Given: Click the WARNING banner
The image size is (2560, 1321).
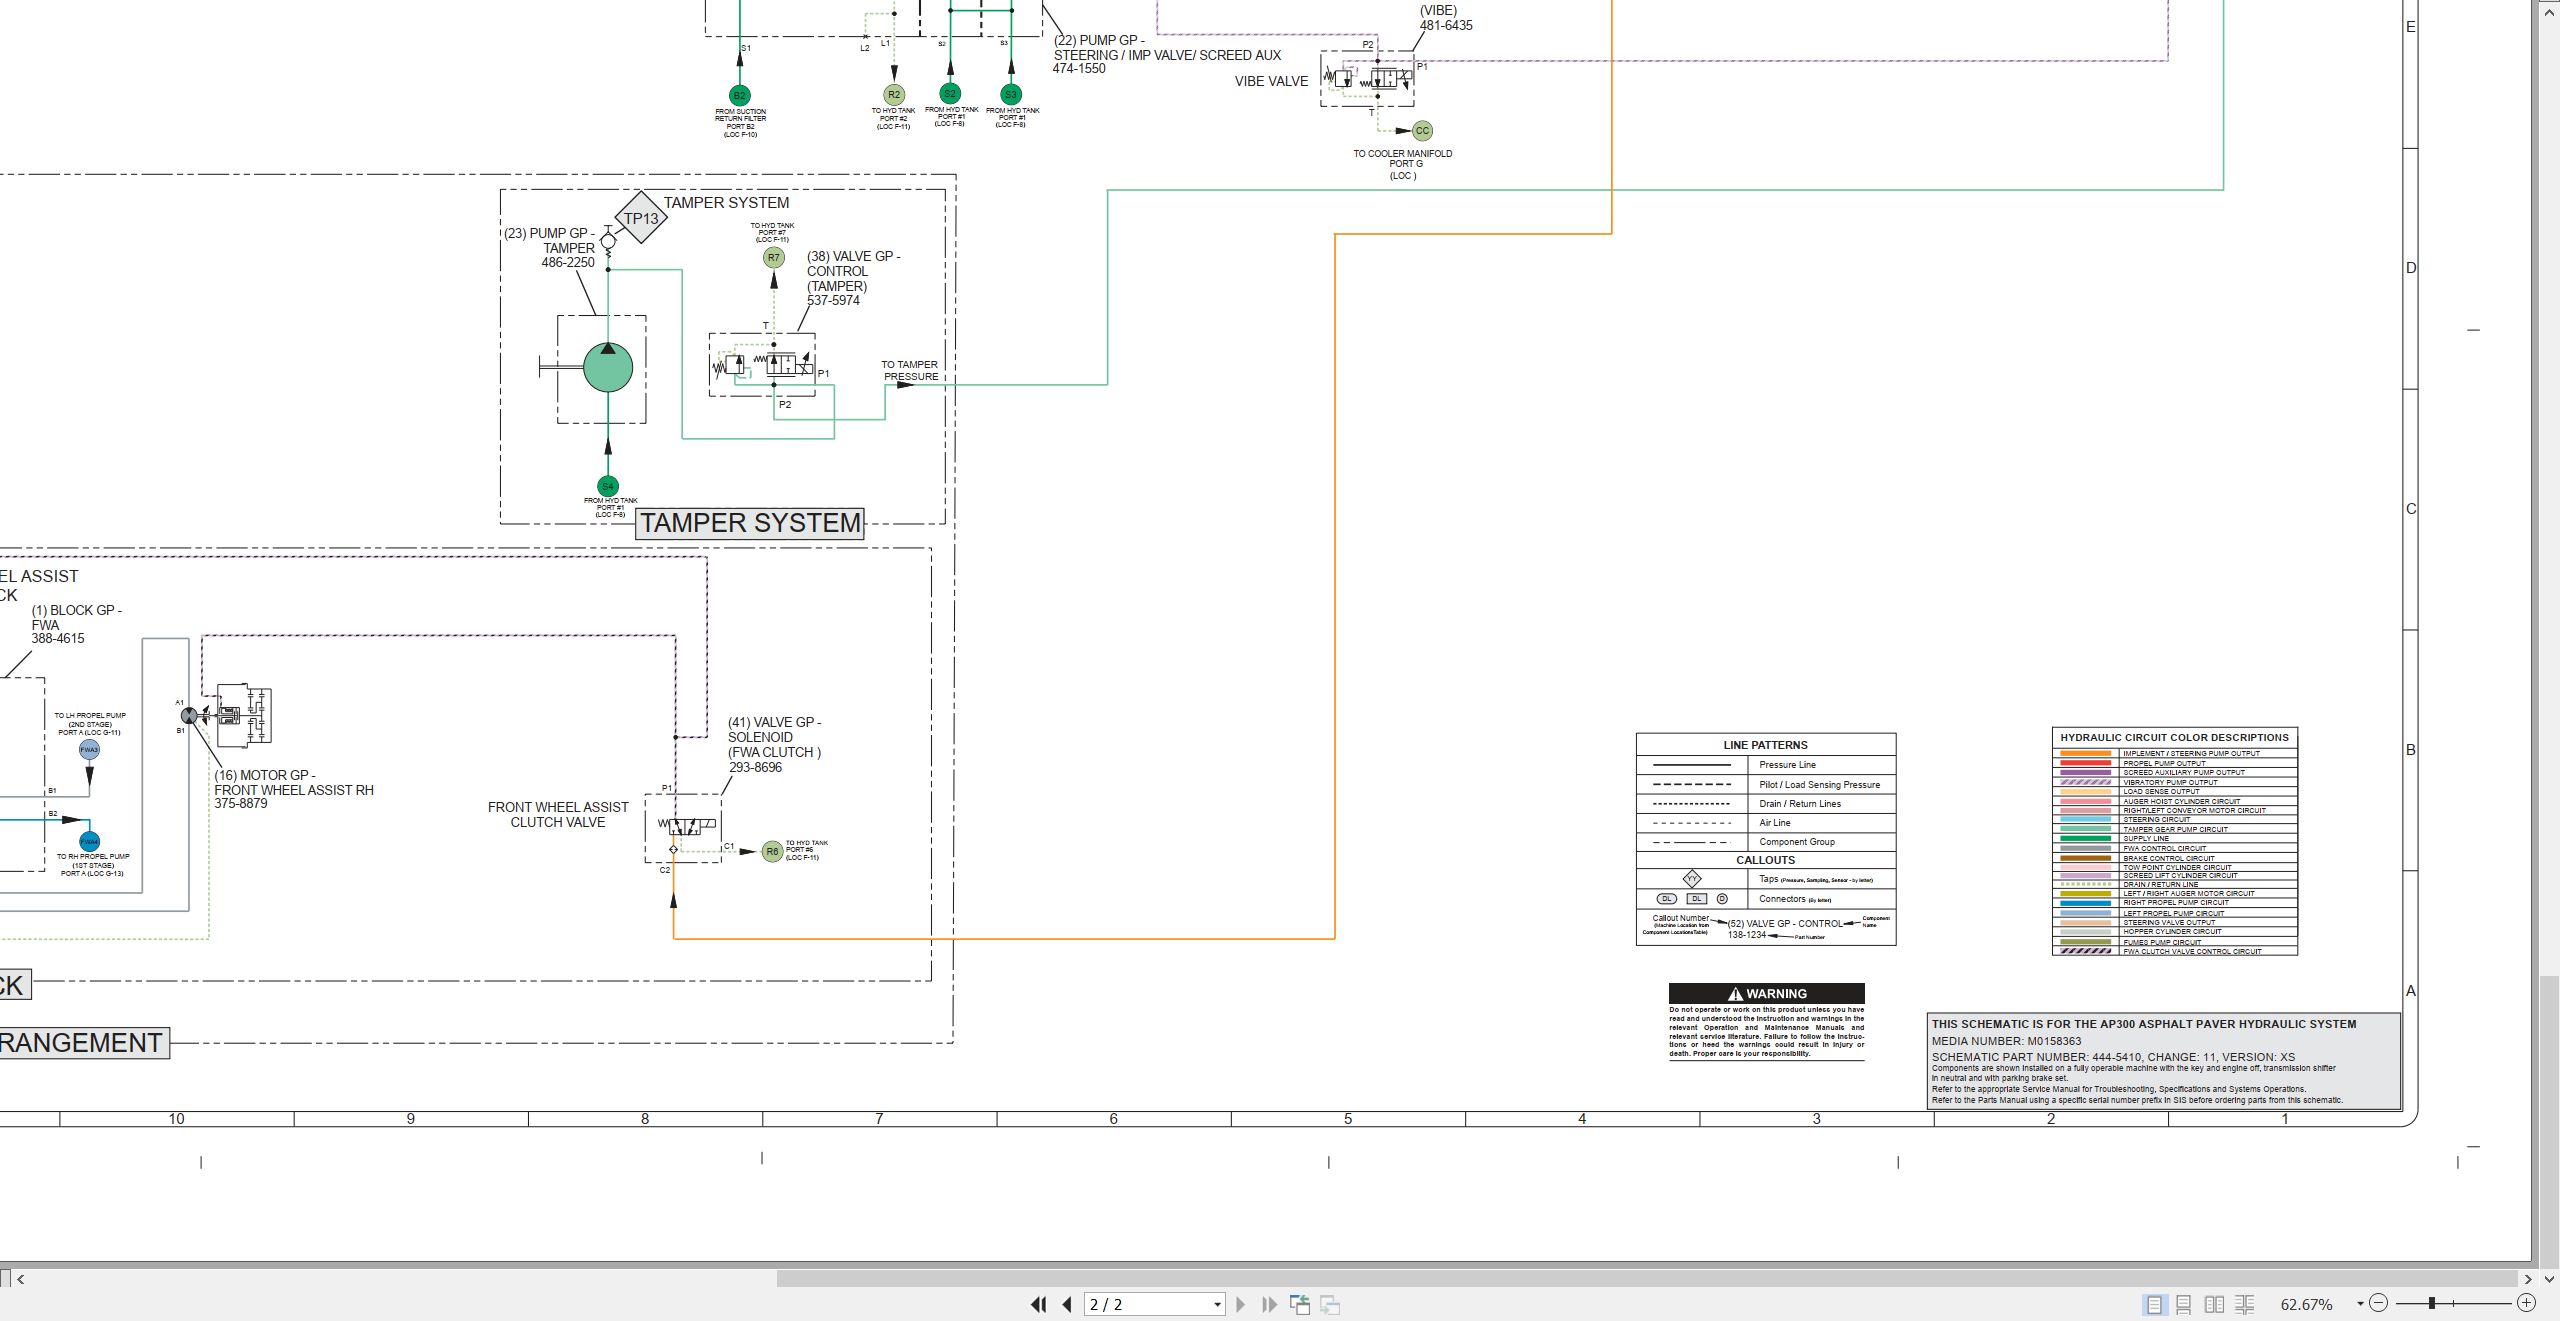Looking at the screenshot, I should (1766, 993).
